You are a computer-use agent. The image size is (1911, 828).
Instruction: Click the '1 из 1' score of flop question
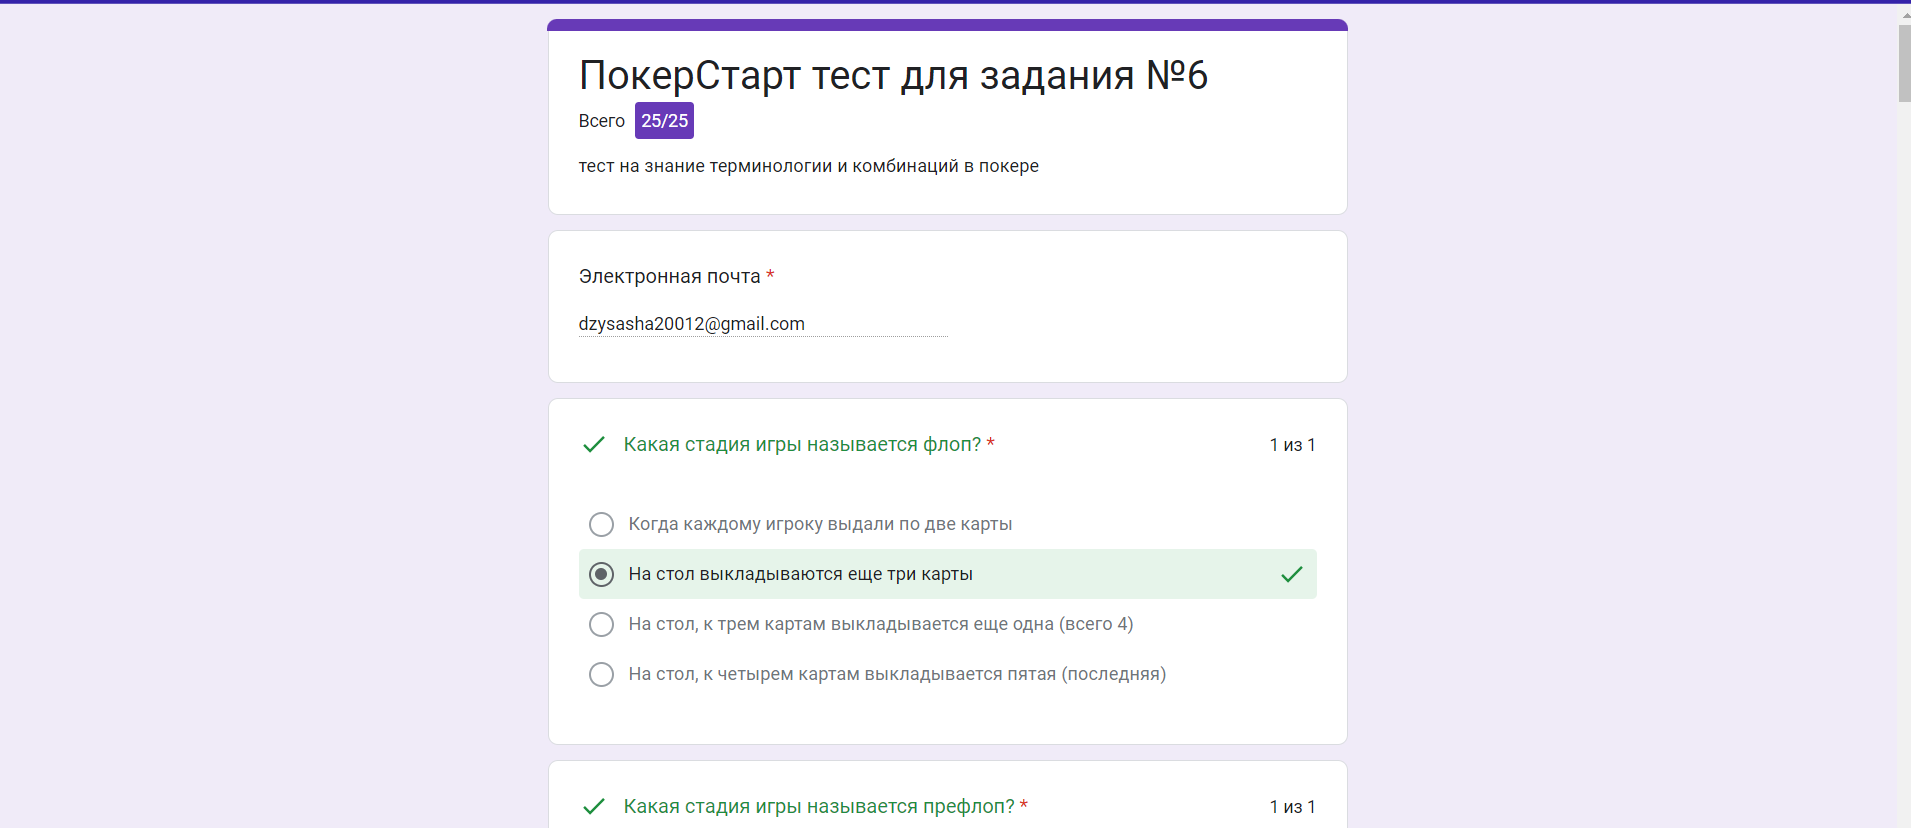tap(1292, 445)
